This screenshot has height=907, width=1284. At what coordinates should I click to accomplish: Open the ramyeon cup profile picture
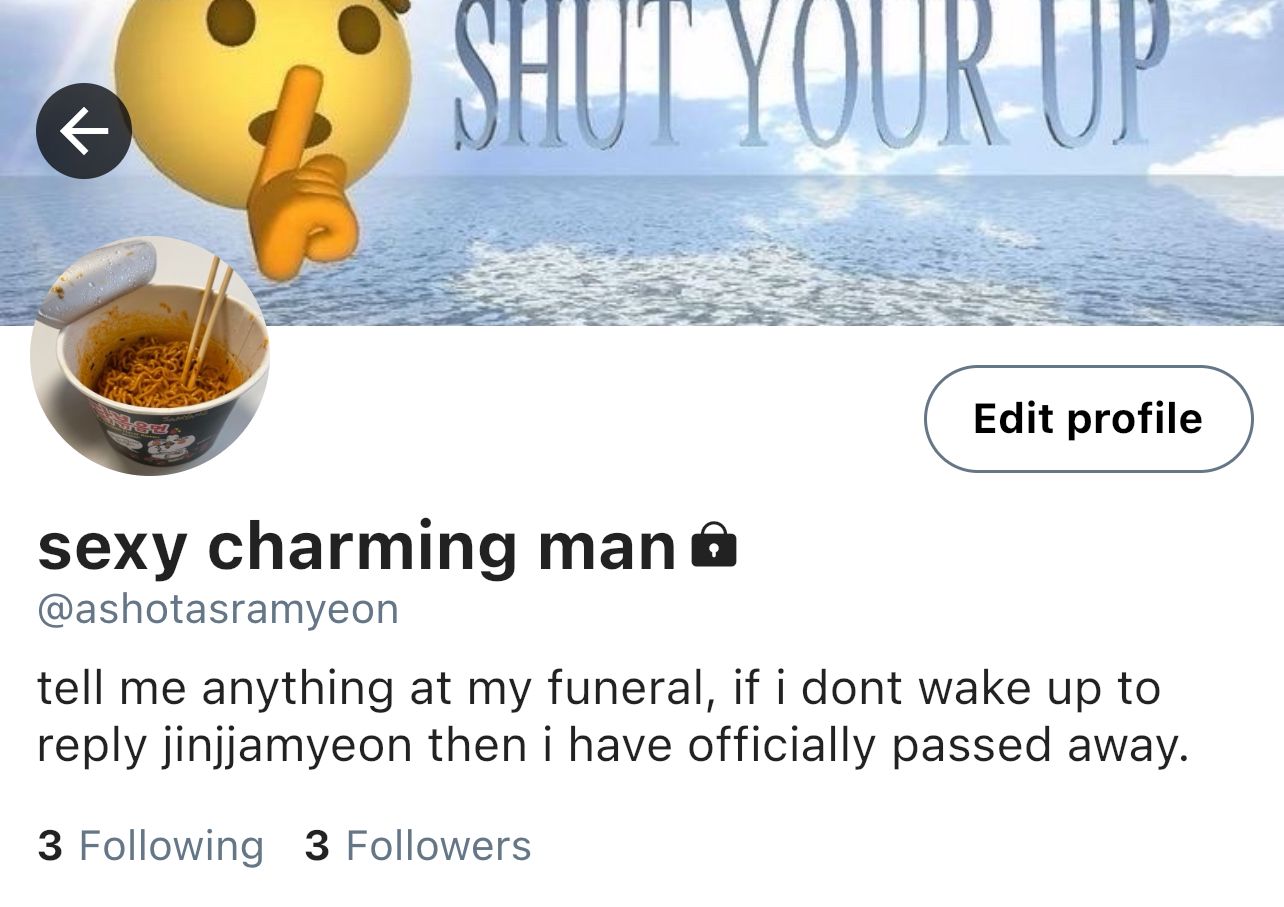point(150,356)
